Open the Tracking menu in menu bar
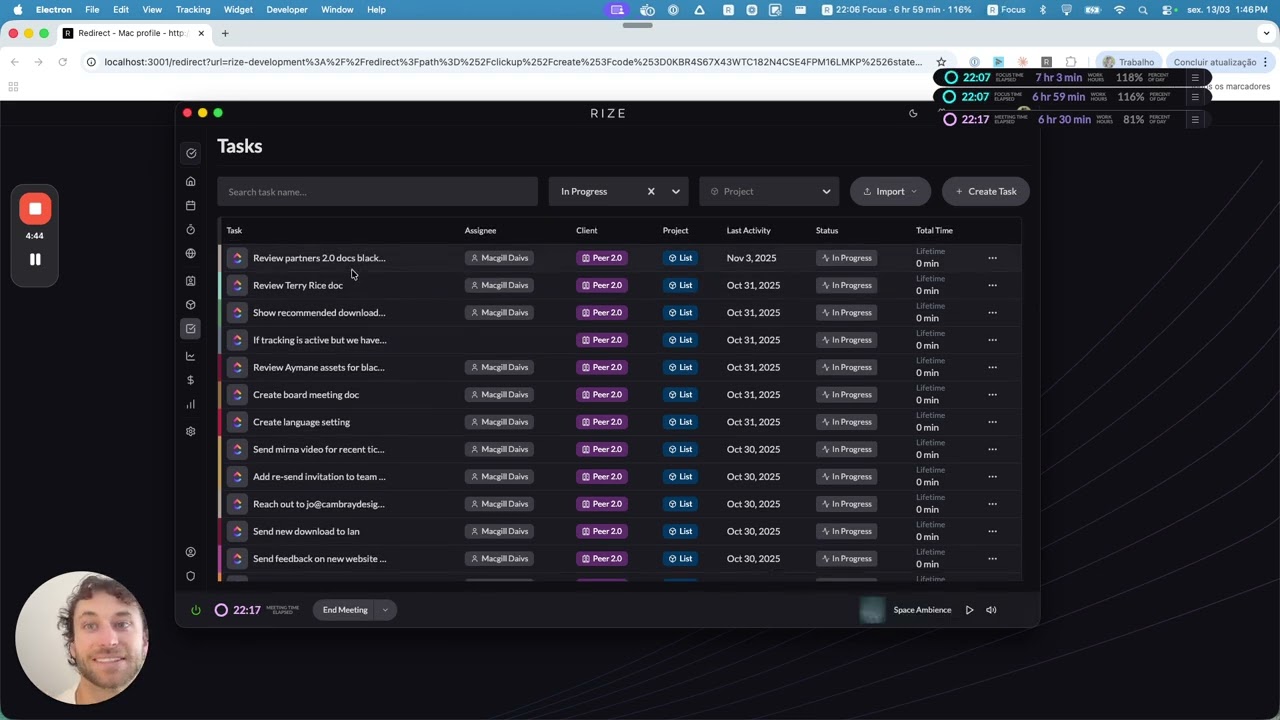 (193, 9)
